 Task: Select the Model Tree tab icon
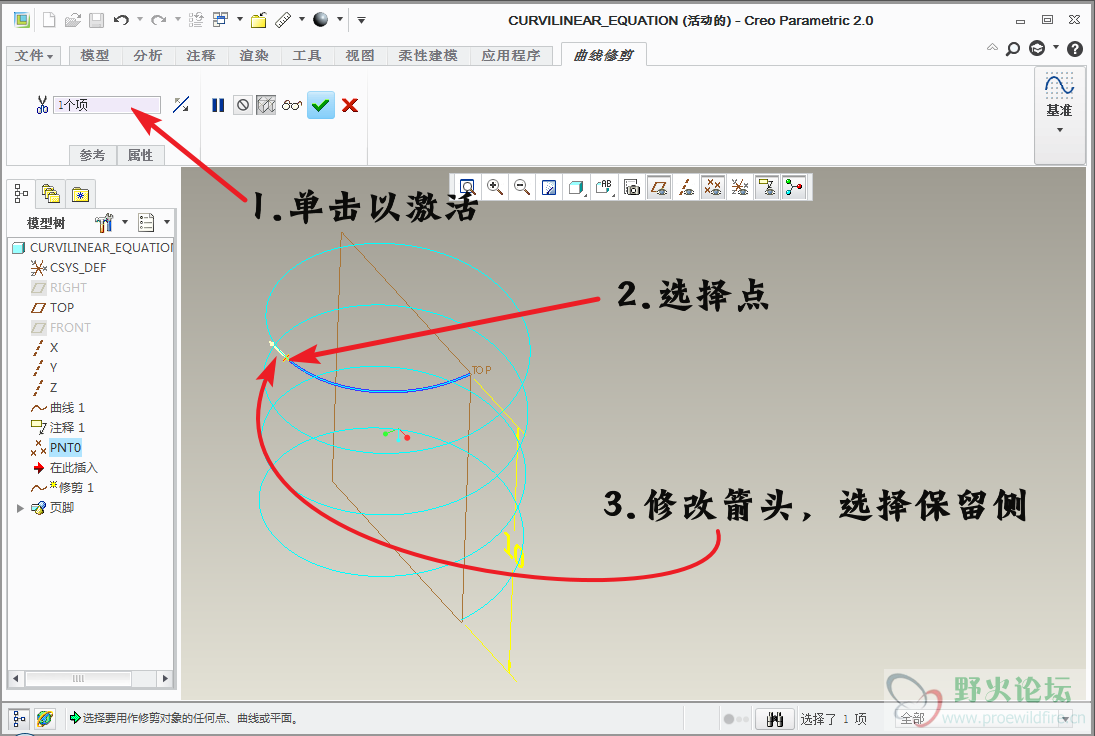coord(22,194)
